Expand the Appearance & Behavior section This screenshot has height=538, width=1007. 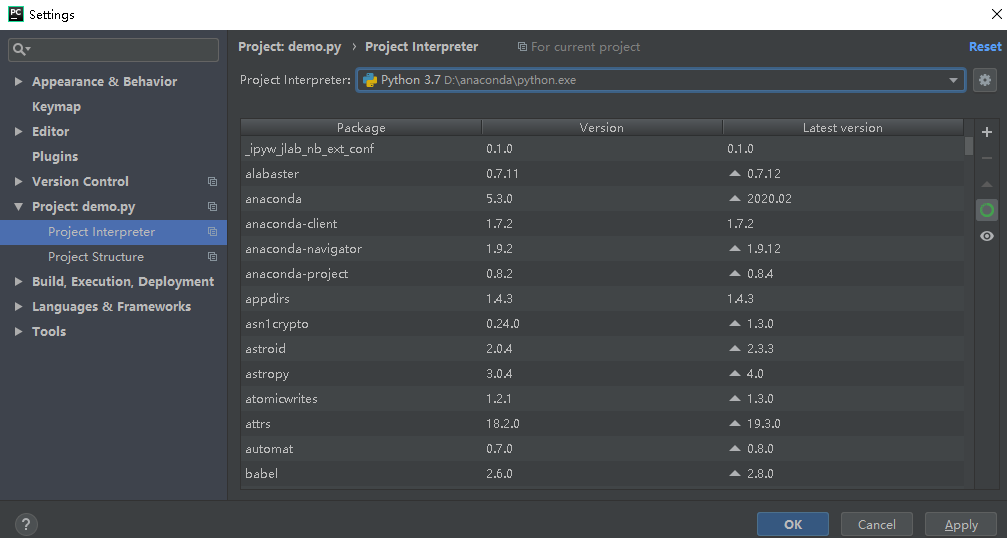[19, 82]
